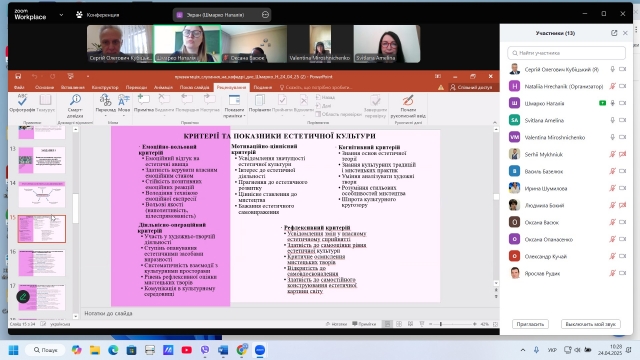Open the screen share options menu
The height and width of the screenshot is (360, 640).
(265, 15)
